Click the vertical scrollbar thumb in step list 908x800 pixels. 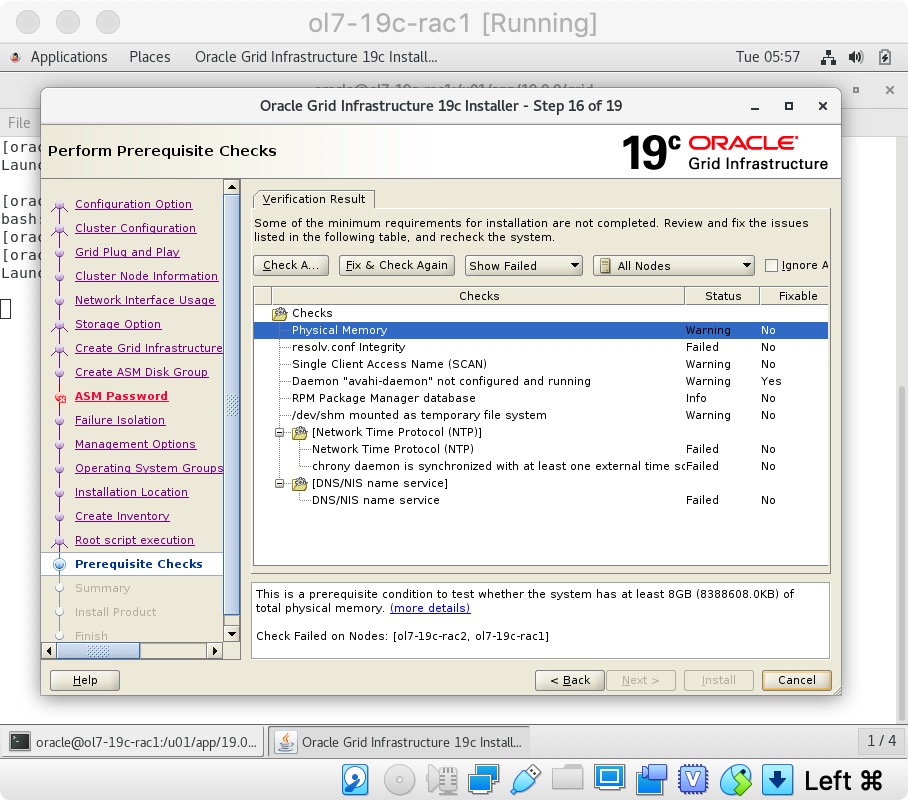point(232,404)
